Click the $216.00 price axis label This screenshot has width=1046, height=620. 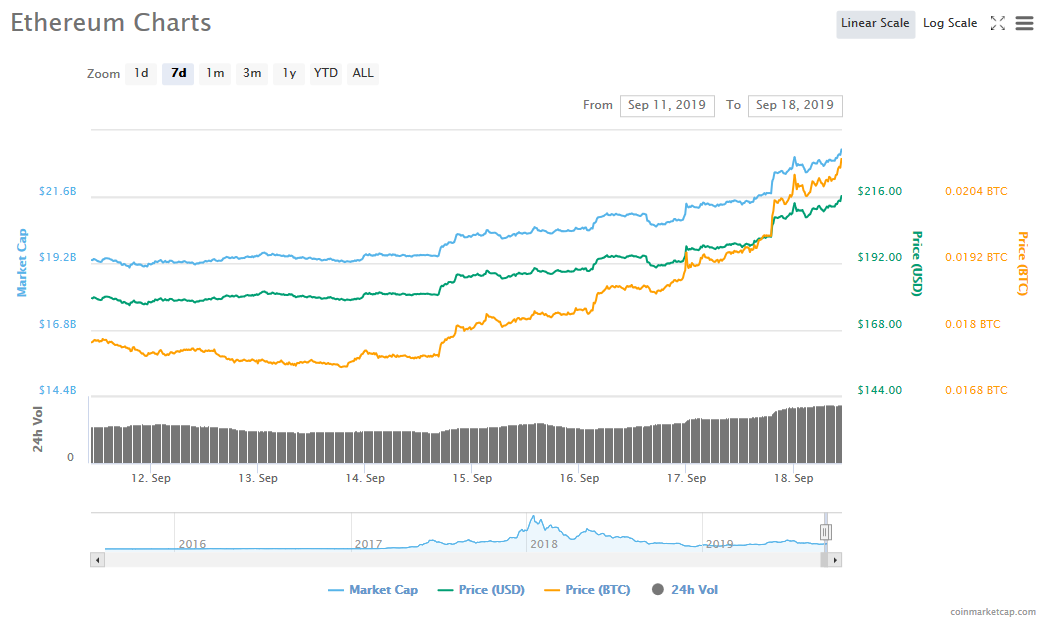pos(879,192)
